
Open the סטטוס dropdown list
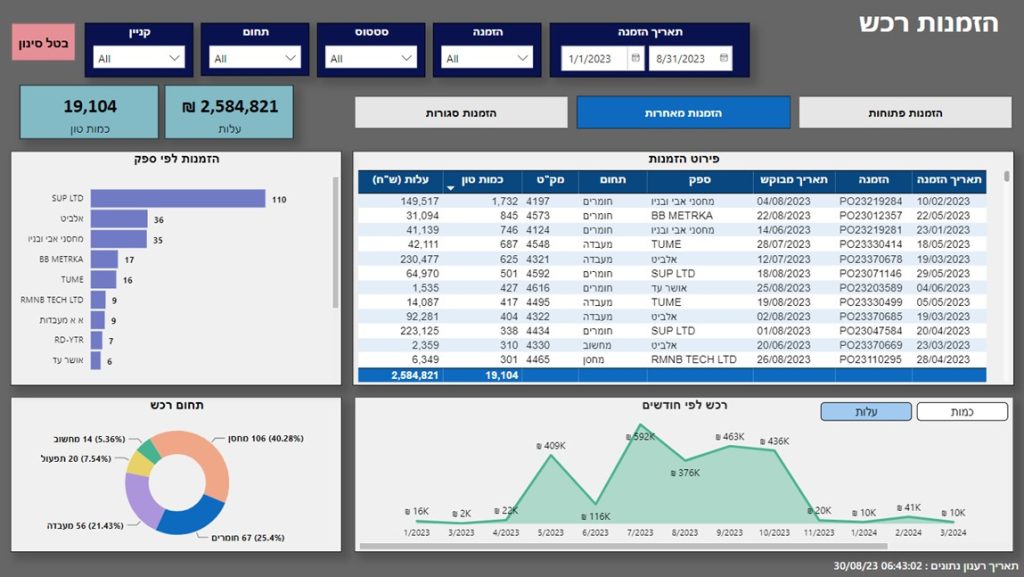tap(370, 58)
